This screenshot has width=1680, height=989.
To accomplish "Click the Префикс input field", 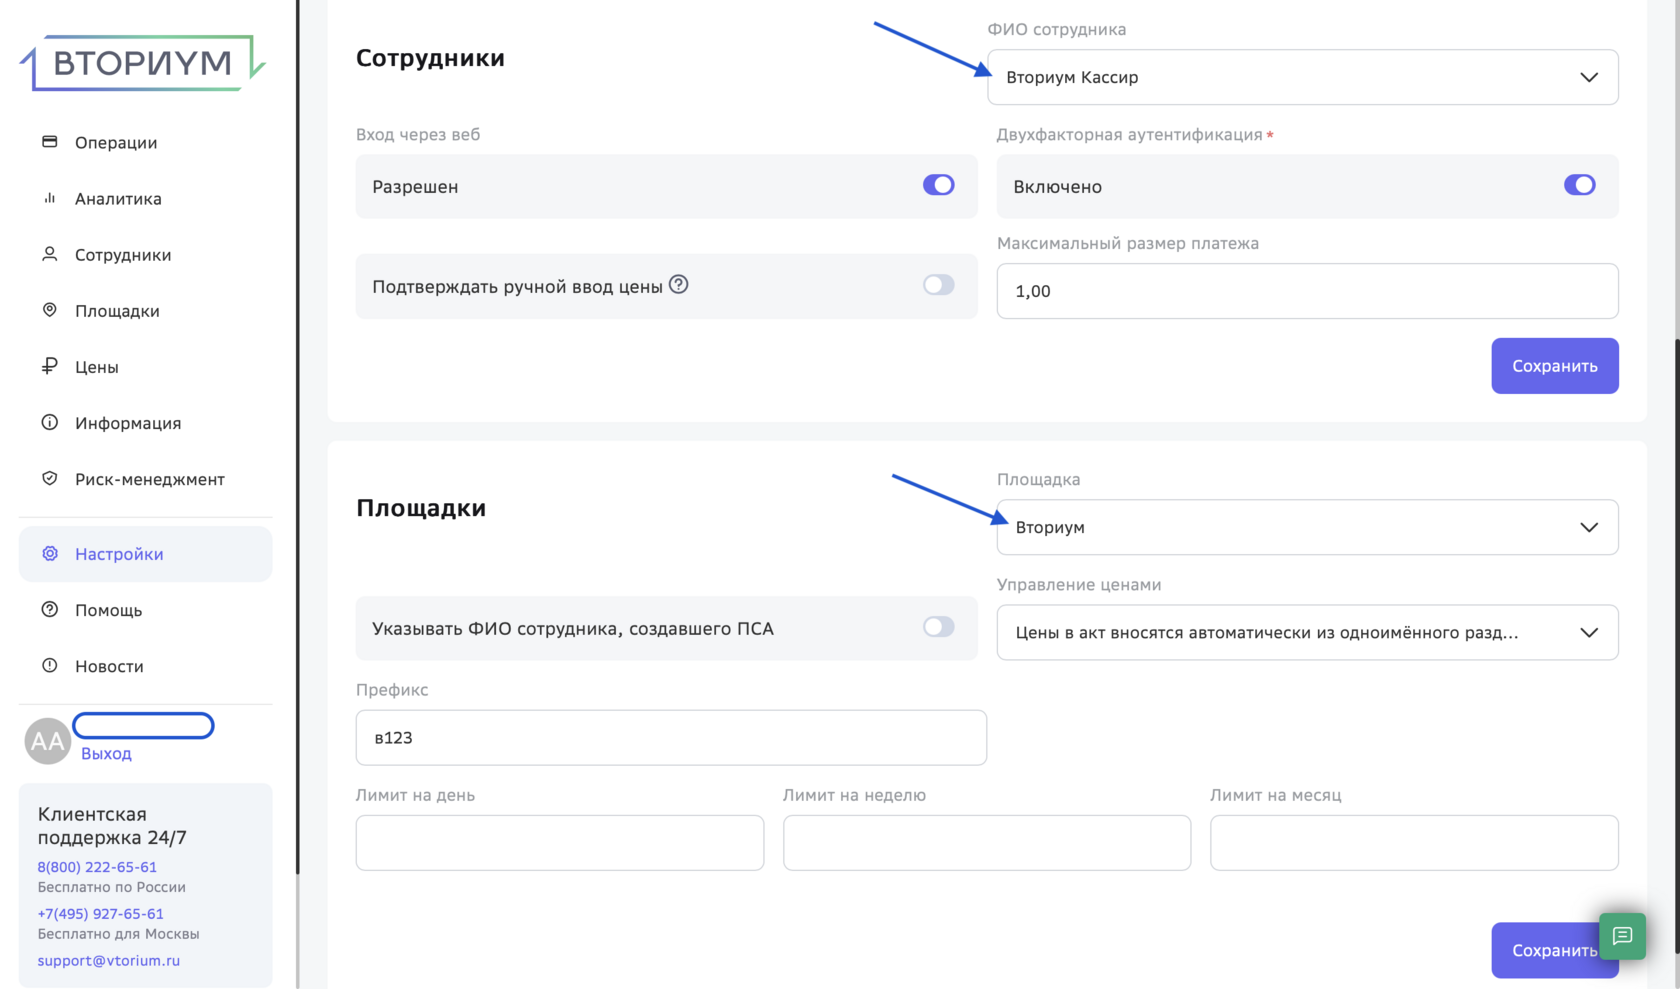I will (671, 738).
